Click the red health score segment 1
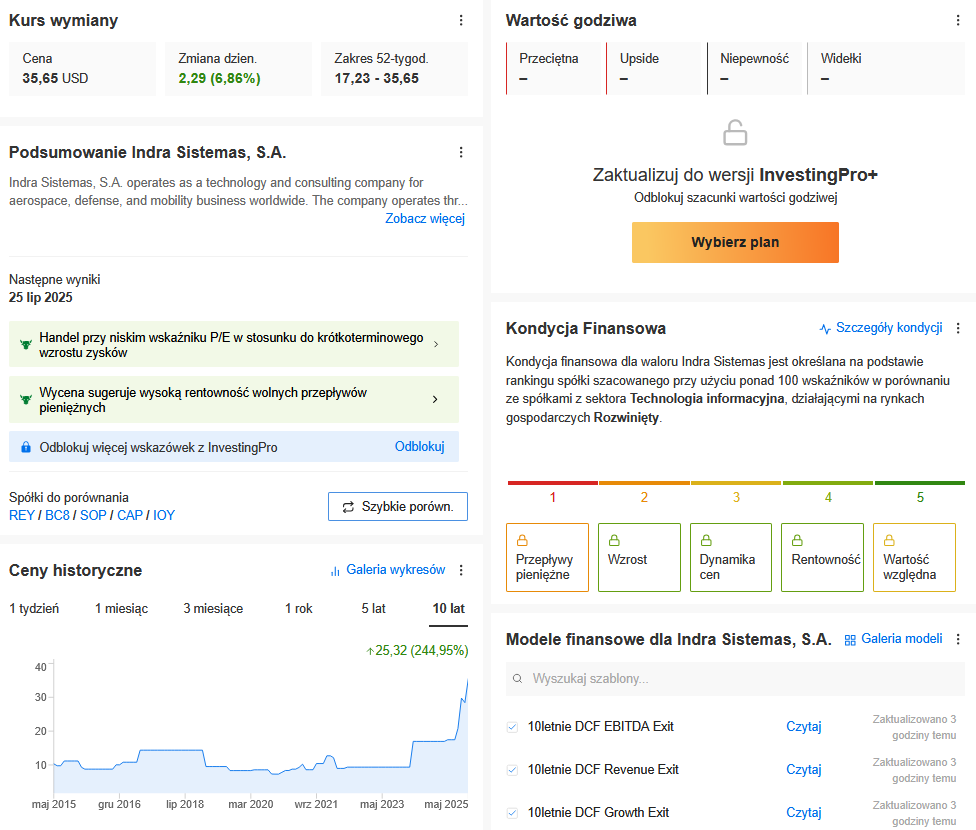 click(x=553, y=483)
